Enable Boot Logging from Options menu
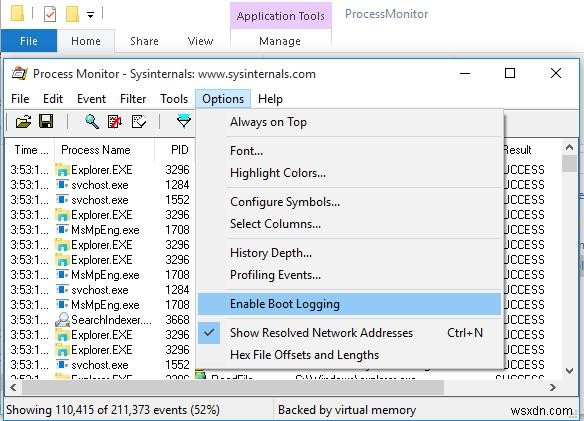Viewport: 584px width, 421px height. pos(349,304)
